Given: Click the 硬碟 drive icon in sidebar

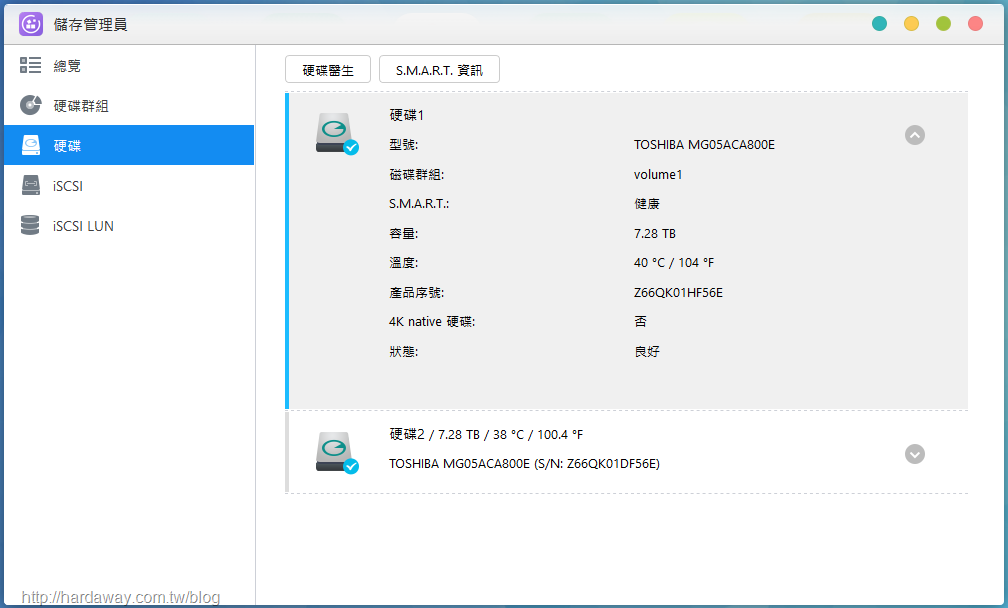Looking at the screenshot, I should click(30, 145).
